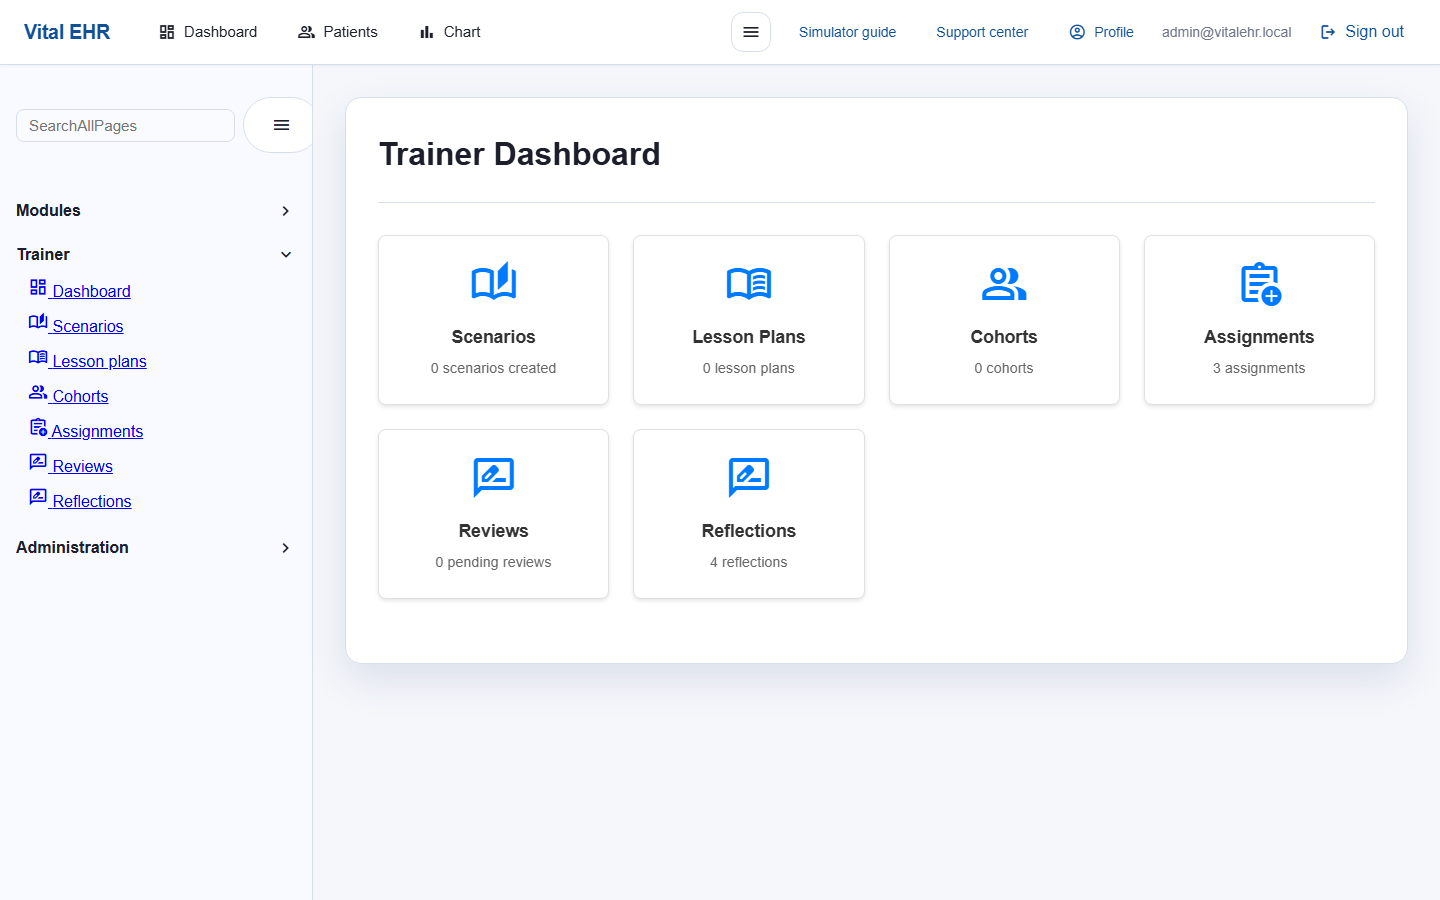Open the Chart item in top navigation

[450, 32]
